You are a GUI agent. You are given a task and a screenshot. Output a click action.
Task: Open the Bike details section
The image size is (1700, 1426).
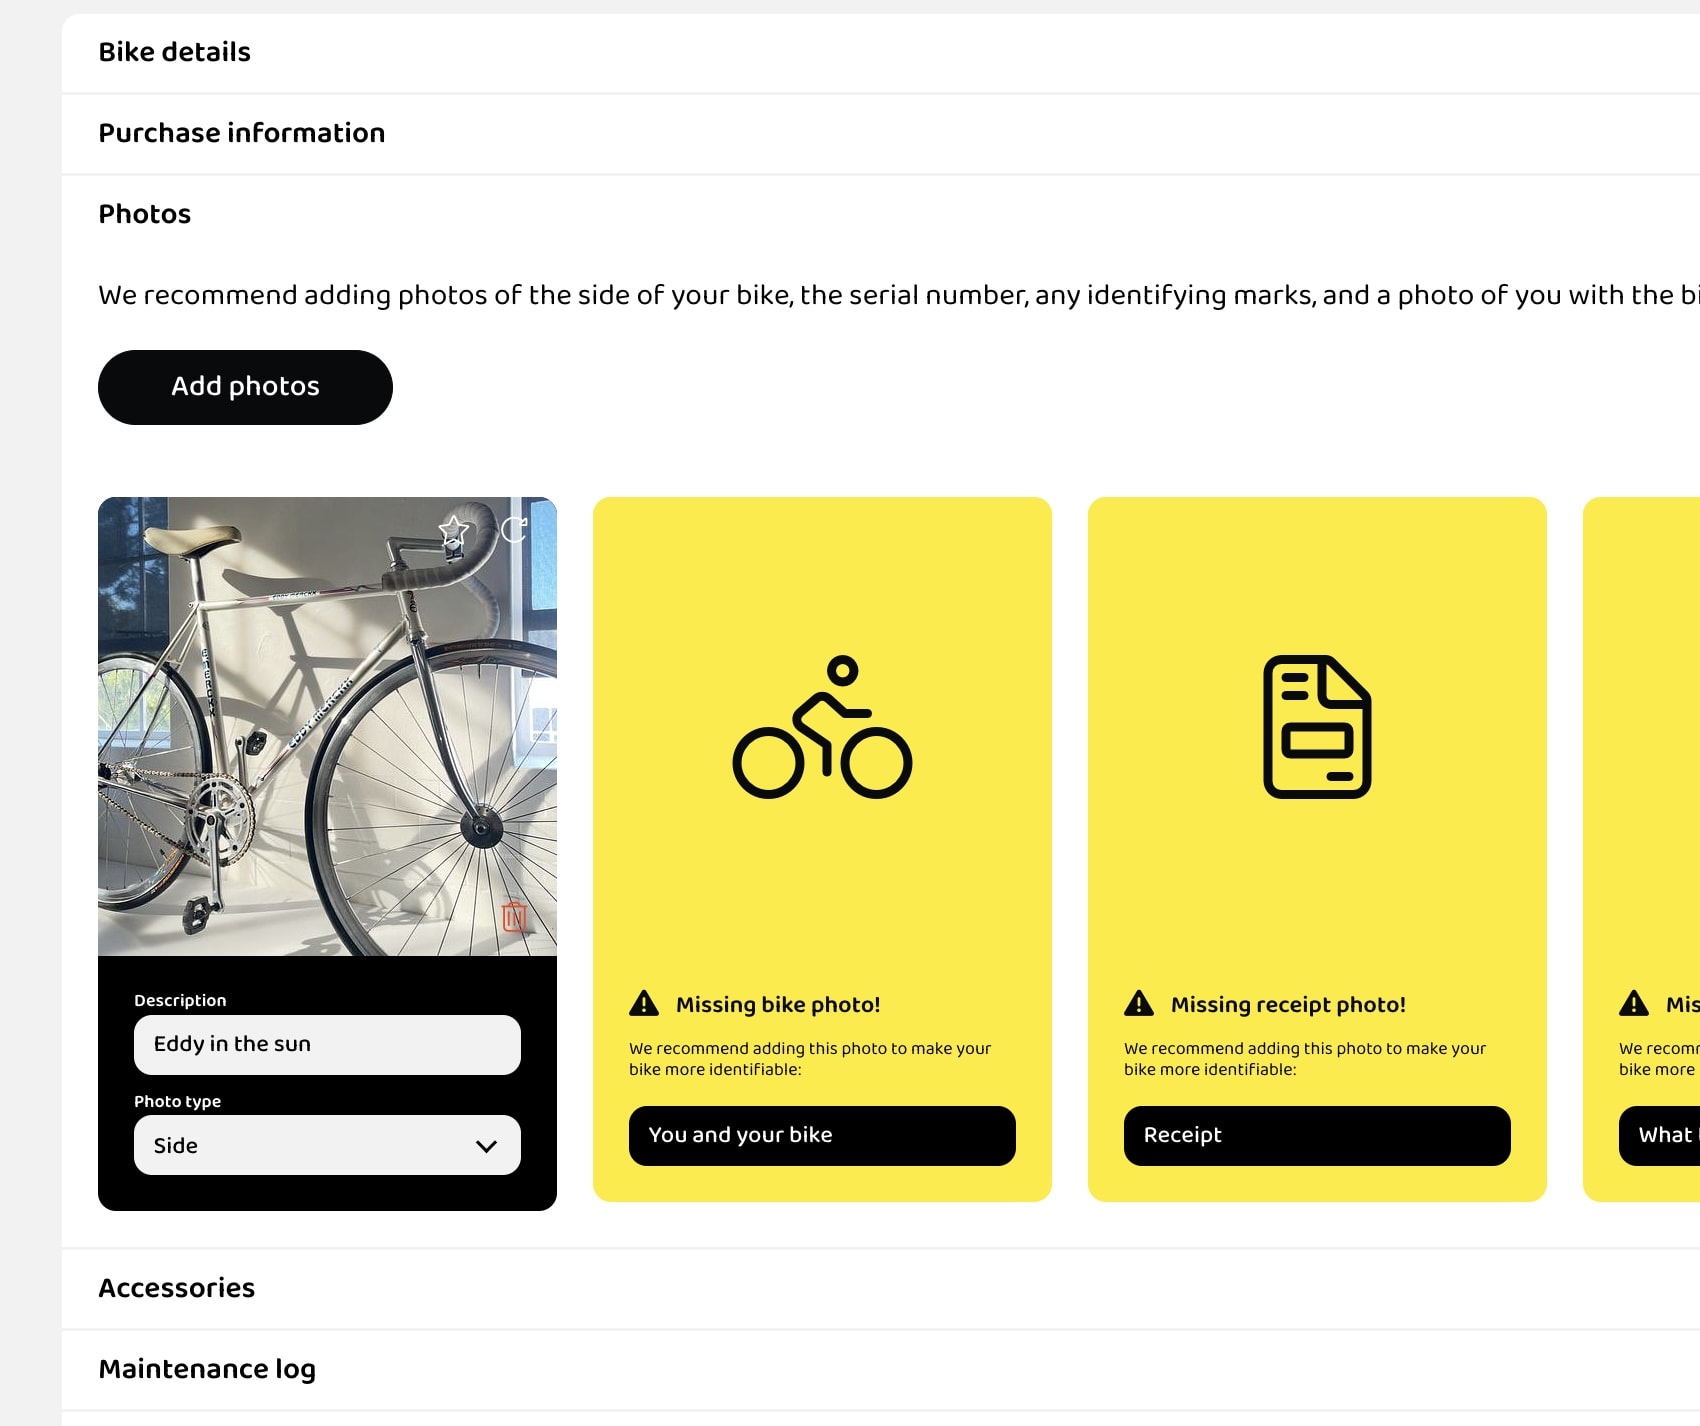[x=174, y=52]
